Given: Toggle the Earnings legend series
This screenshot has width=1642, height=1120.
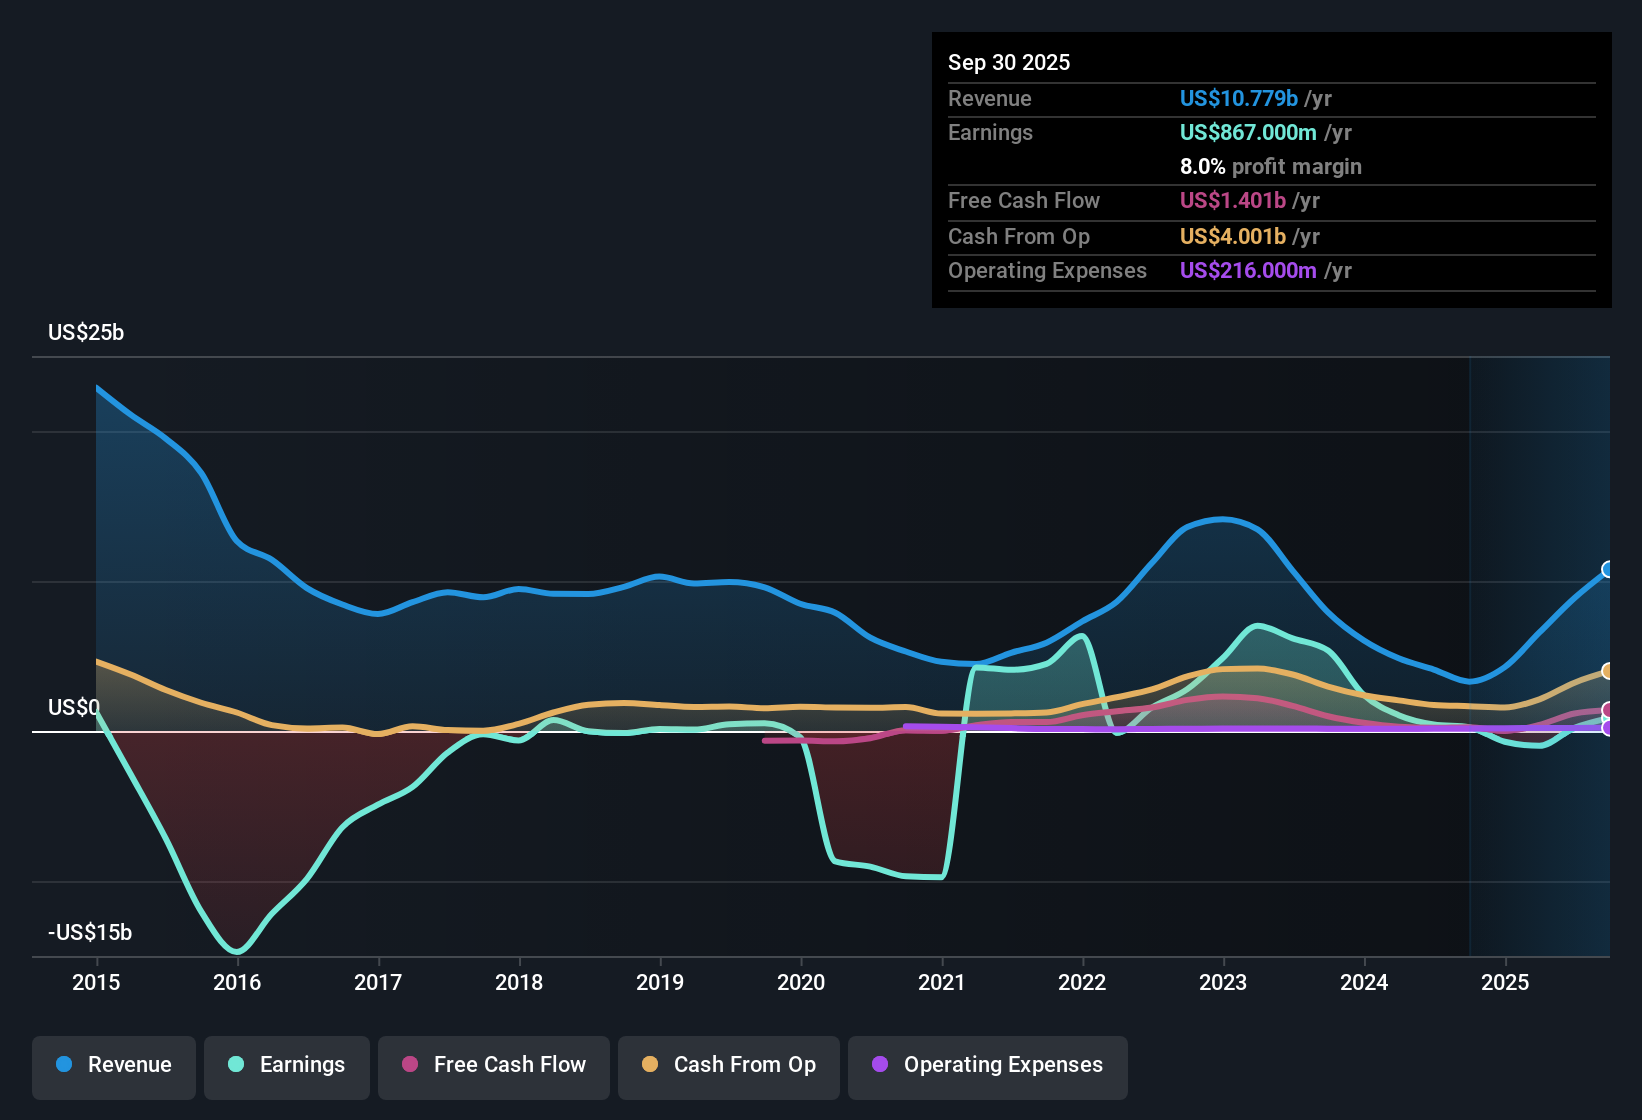Looking at the screenshot, I should (x=287, y=1065).
